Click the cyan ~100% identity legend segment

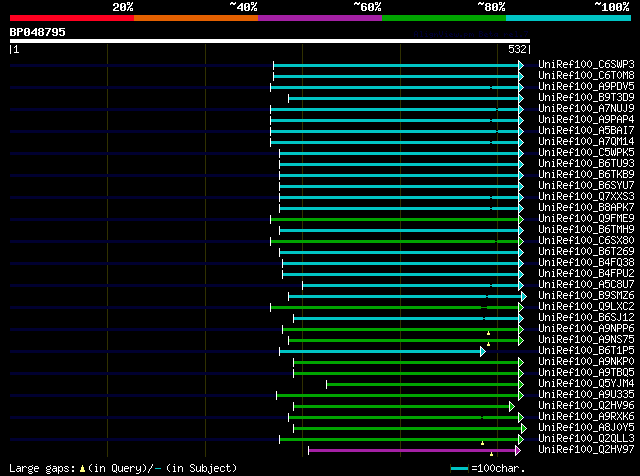point(569,18)
